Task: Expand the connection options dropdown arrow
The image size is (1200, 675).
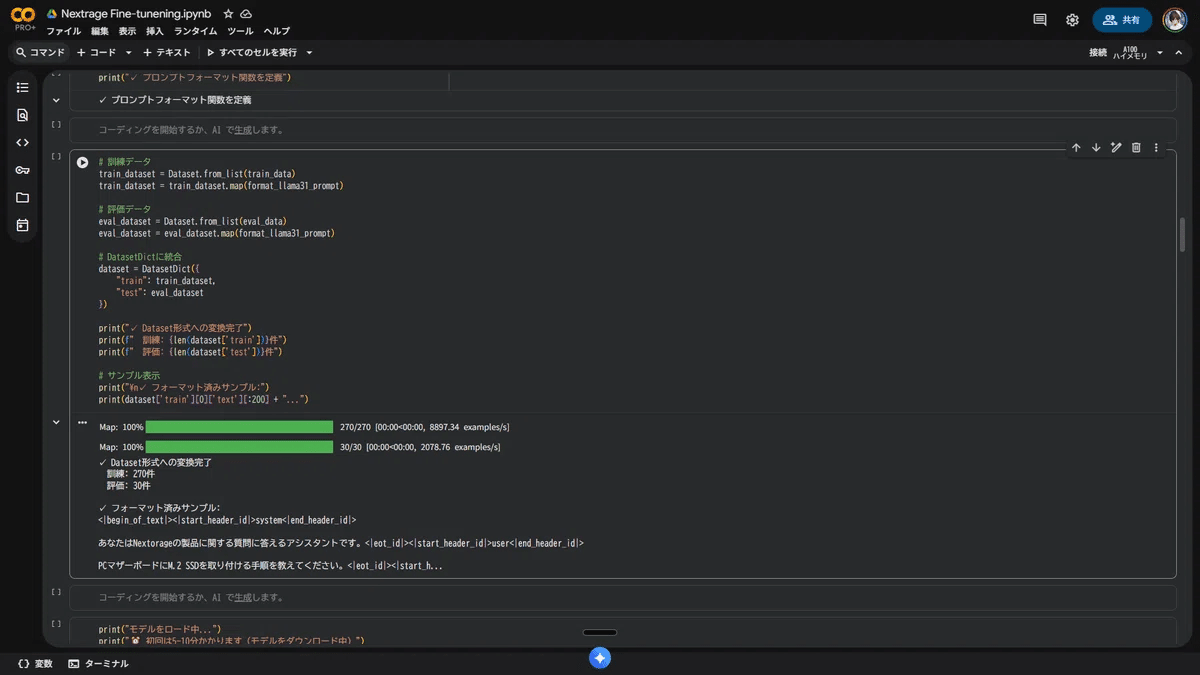Action: tap(1160, 52)
